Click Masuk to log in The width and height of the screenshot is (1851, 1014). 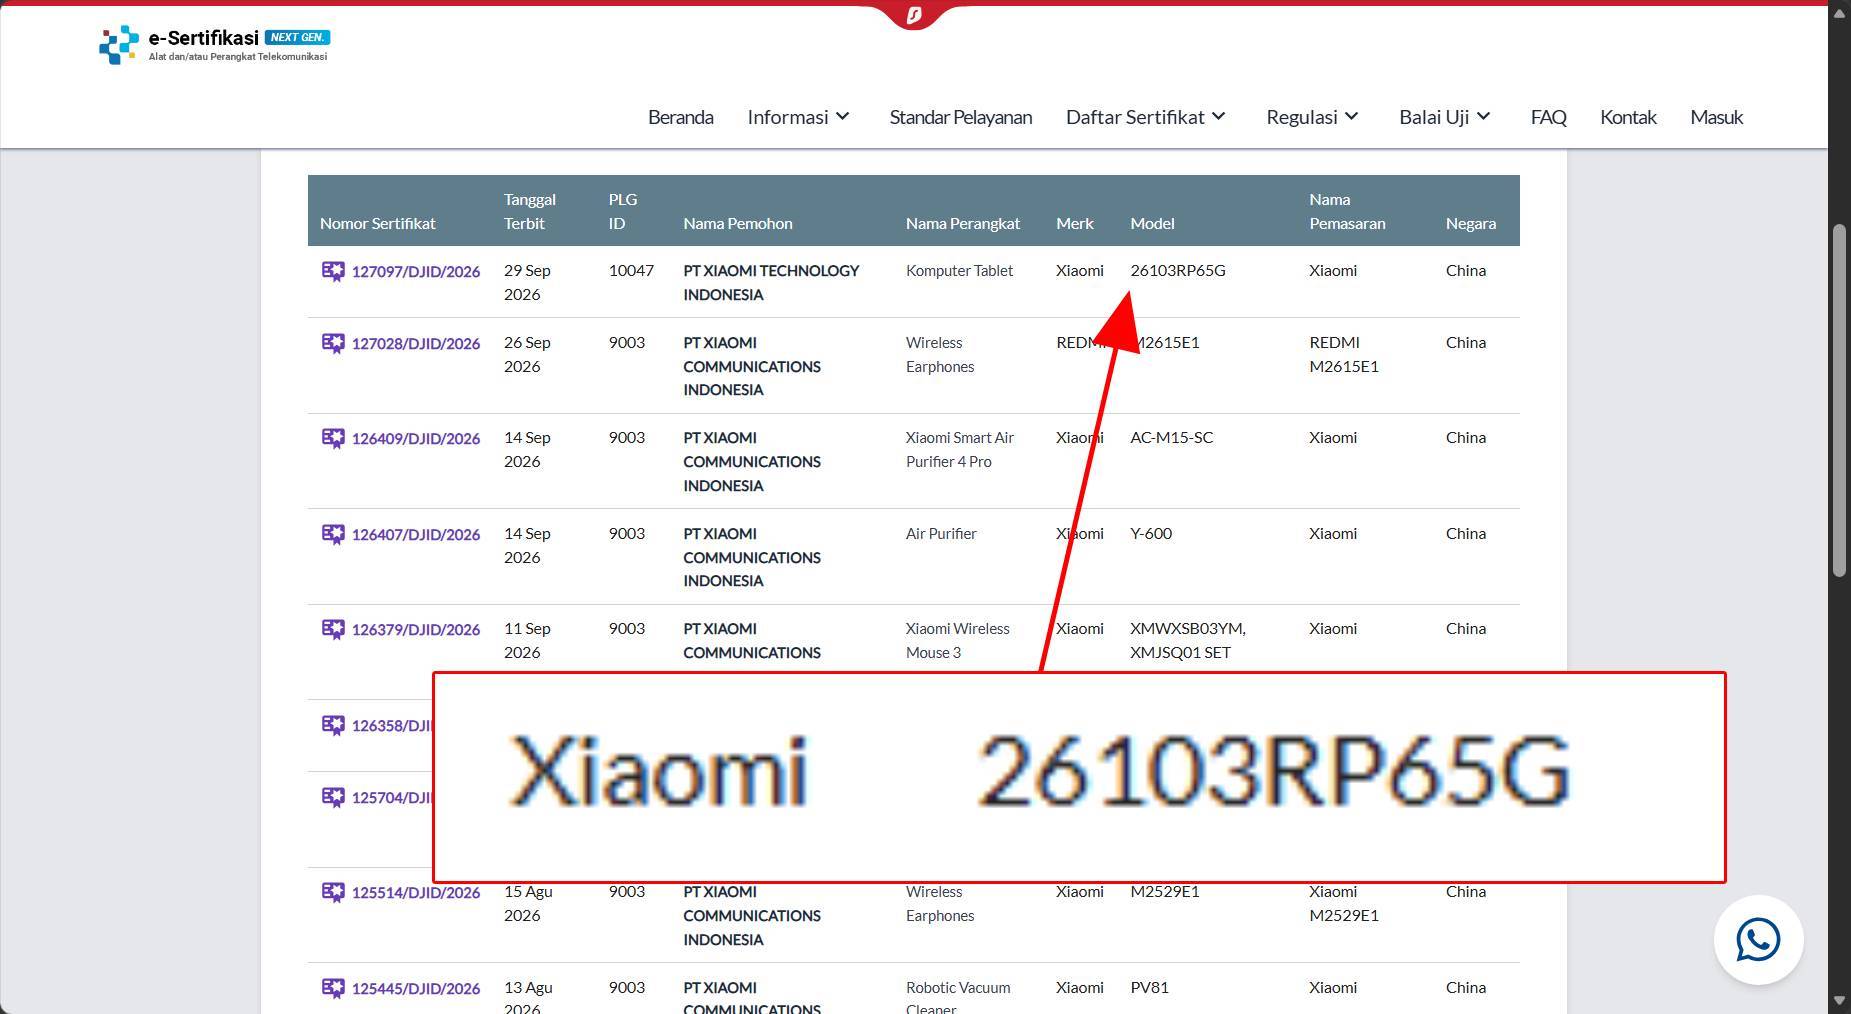[1716, 117]
